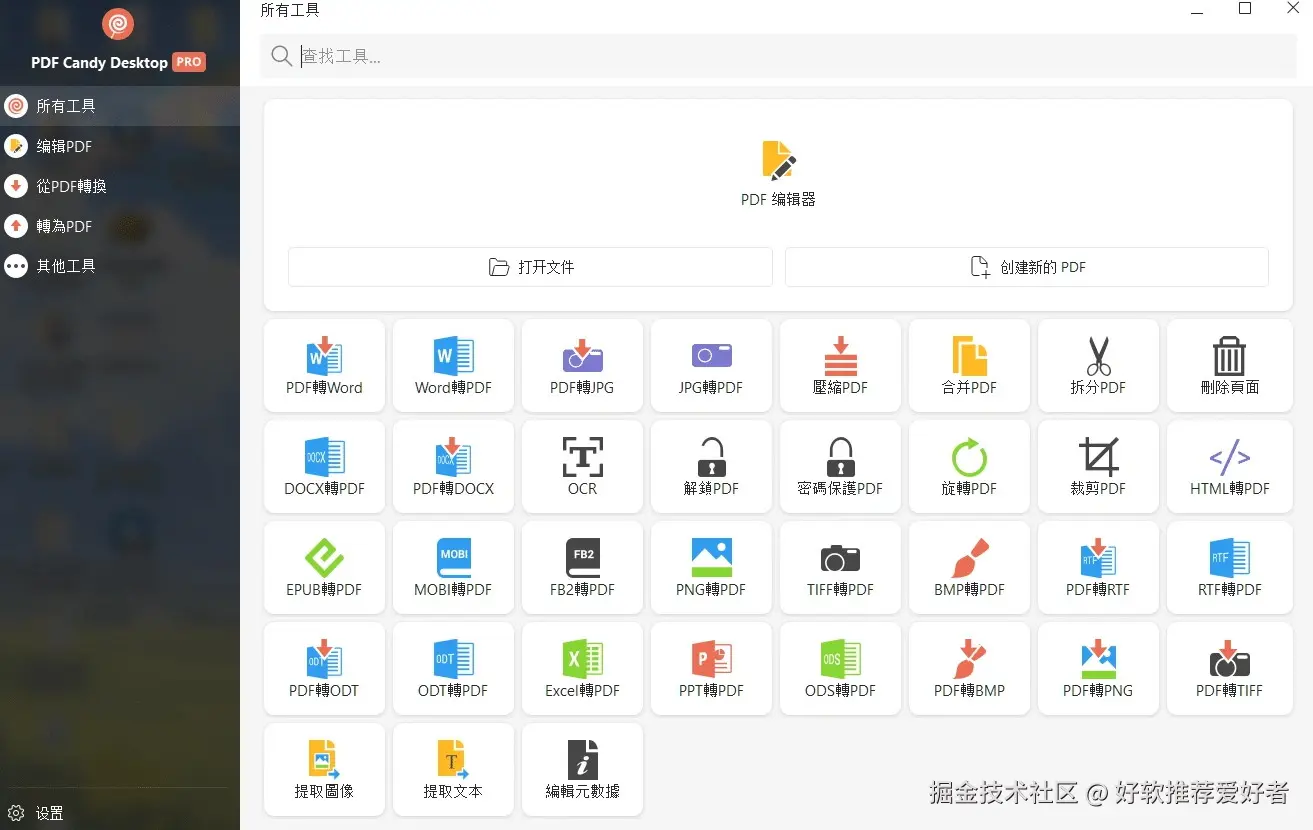This screenshot has width=1313, height=830.
Task: Open the PDF轉DOCX tool
Action: click(x=453, y=466)
